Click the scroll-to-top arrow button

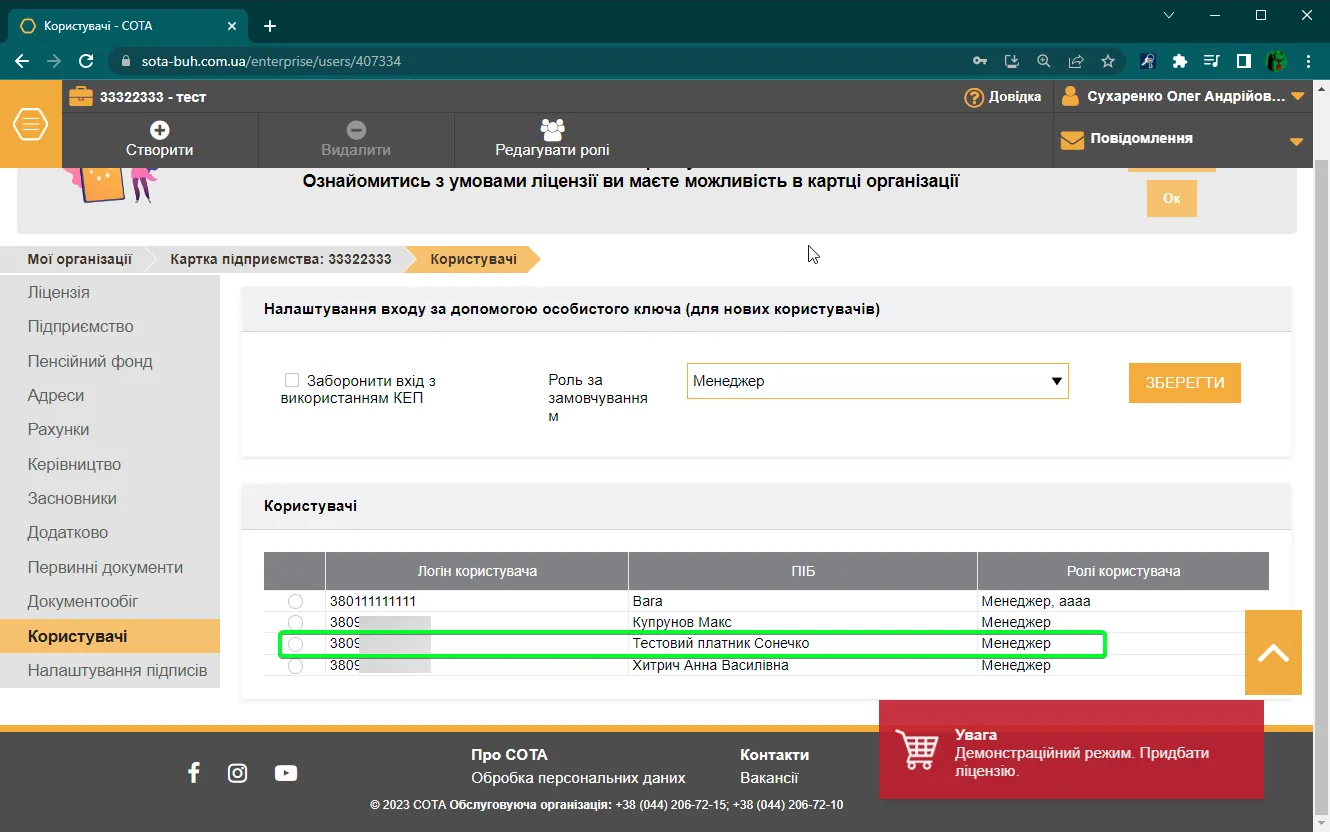[1273, 652]
